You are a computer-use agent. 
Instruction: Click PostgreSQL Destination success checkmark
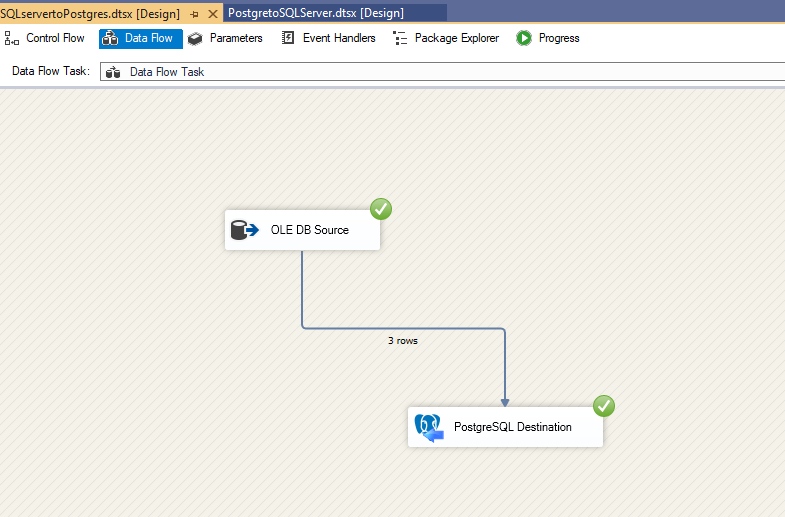pyautogui.click(x=604, y=406)
